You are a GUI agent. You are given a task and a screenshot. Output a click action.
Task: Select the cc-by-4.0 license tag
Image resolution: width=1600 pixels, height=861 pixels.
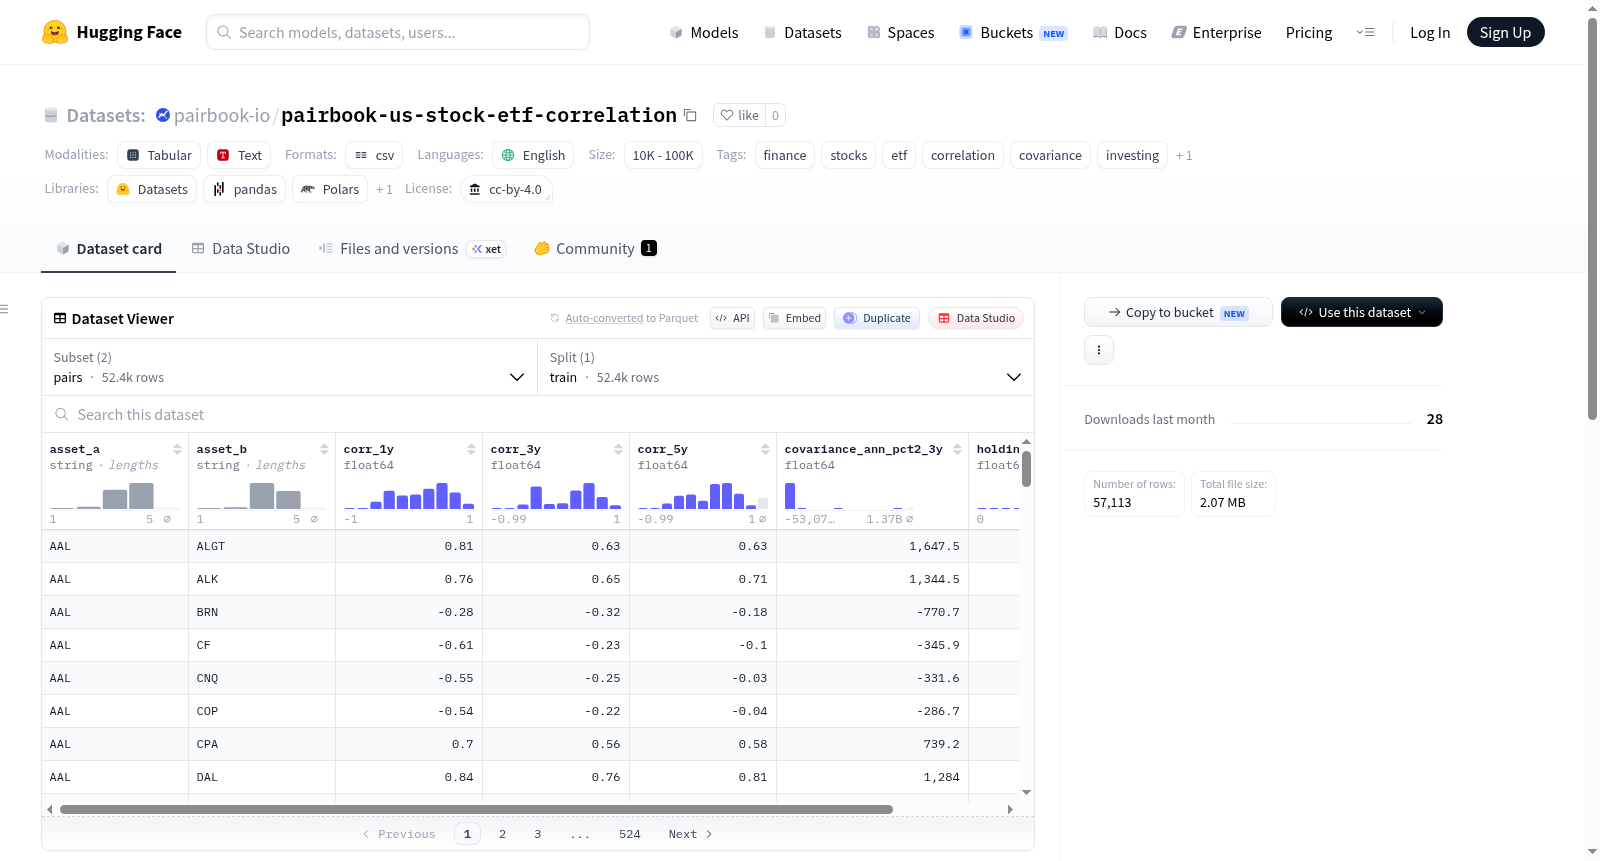click(x=506, y=189)
